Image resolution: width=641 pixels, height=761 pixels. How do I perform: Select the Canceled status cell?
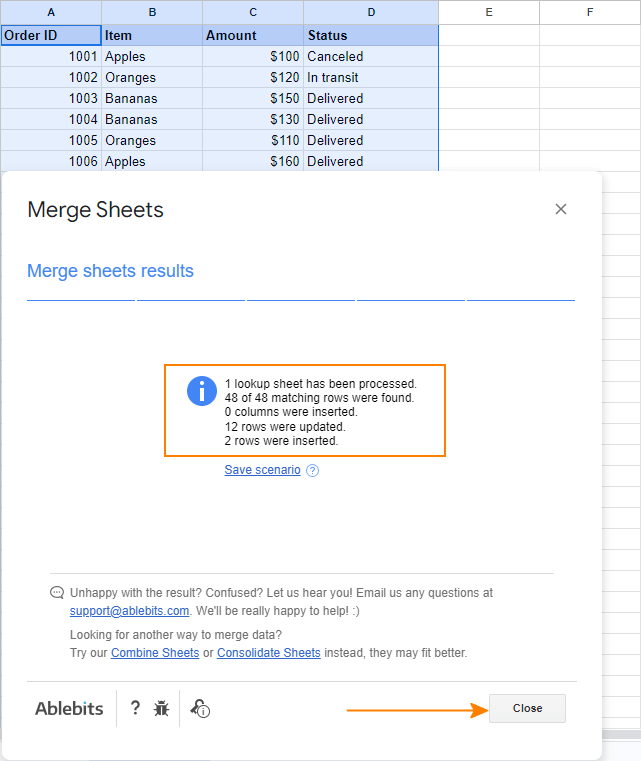tap(371, 56)
